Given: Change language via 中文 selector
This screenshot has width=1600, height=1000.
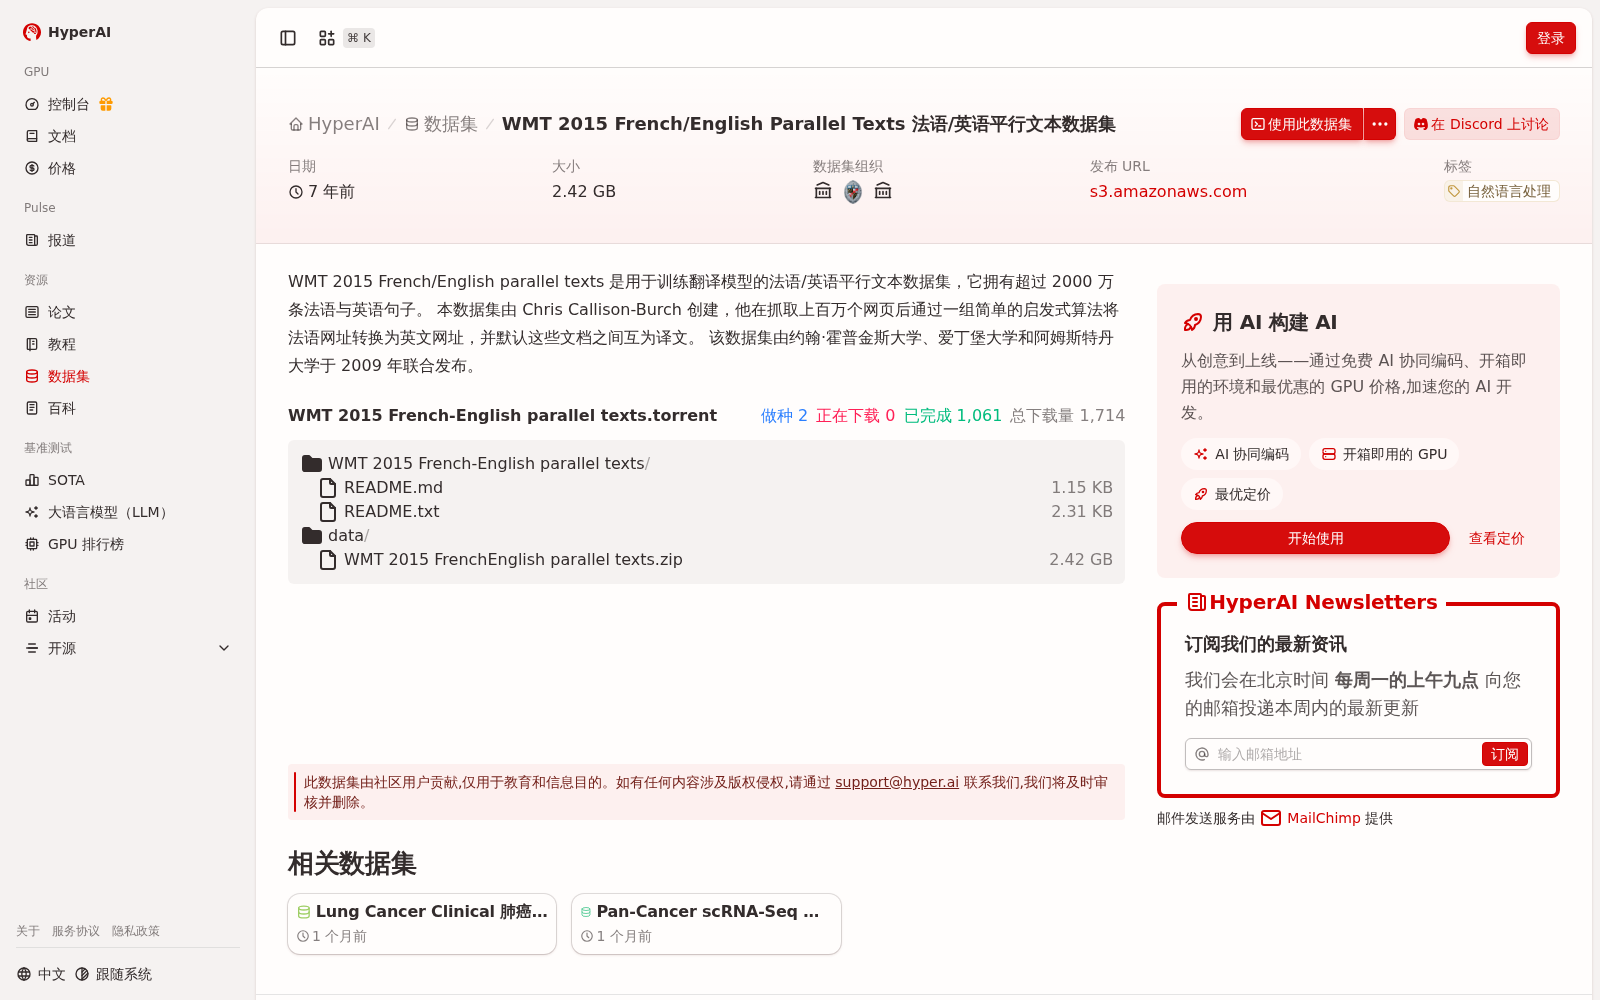Looking at the screenshot, I should (x=41, y=974).
